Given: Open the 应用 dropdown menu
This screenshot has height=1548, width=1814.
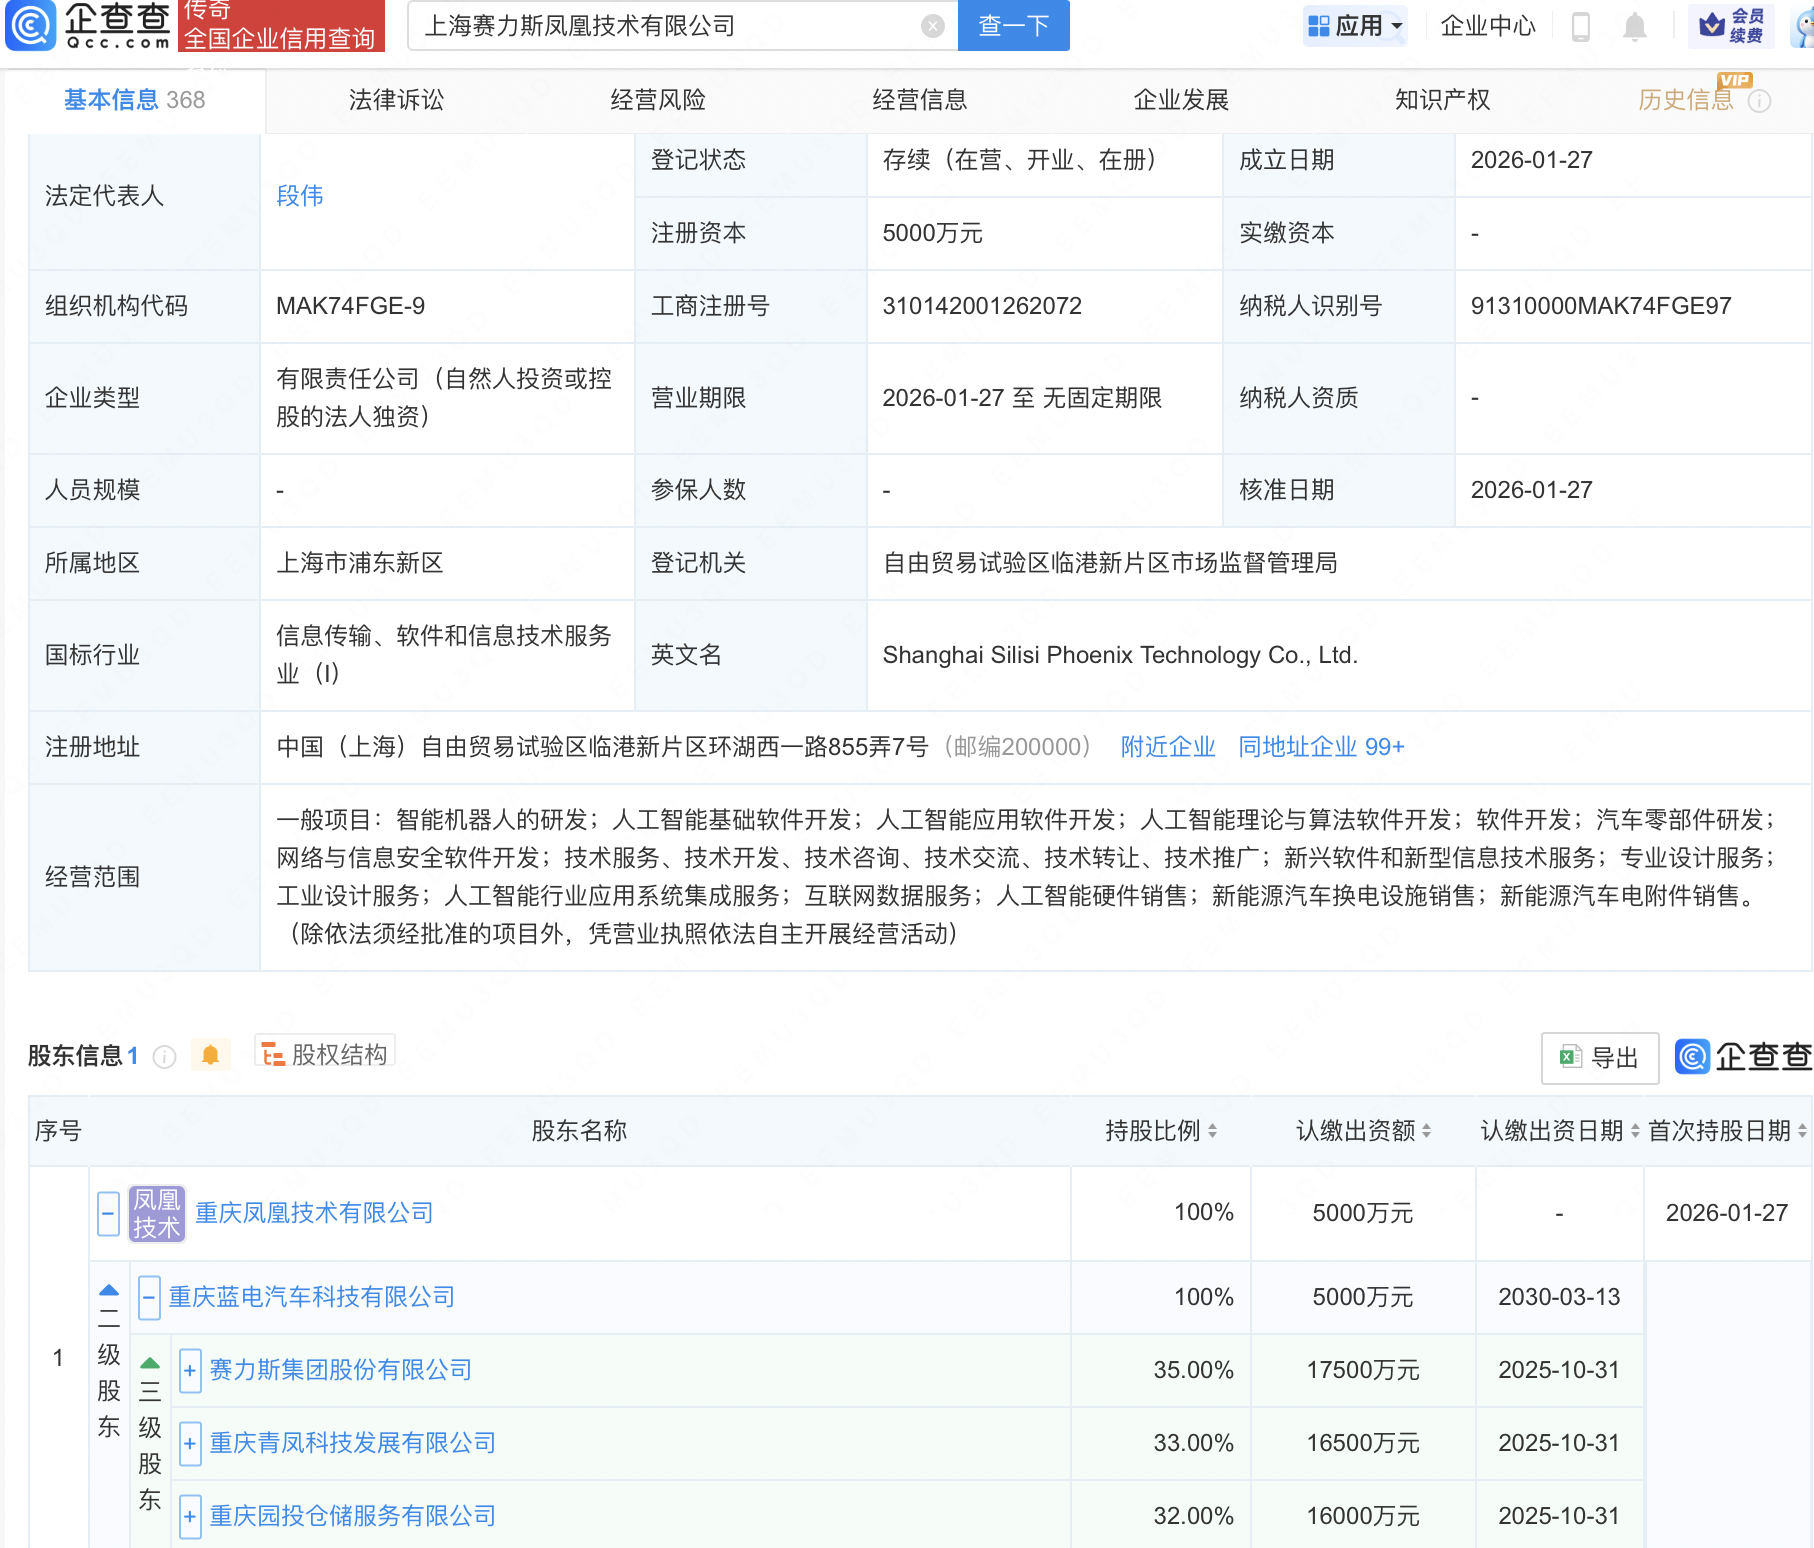Looking at the screenshot, I should [x=1355, y=26].
